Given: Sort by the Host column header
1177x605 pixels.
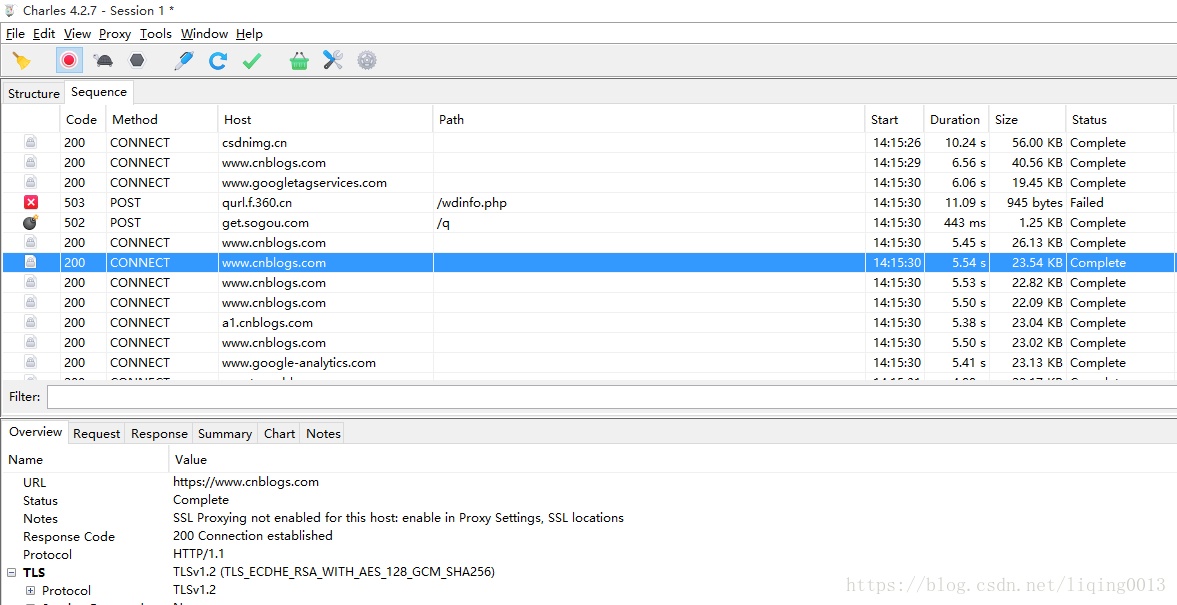Looking at the screenshot, I should click(326, 119).
